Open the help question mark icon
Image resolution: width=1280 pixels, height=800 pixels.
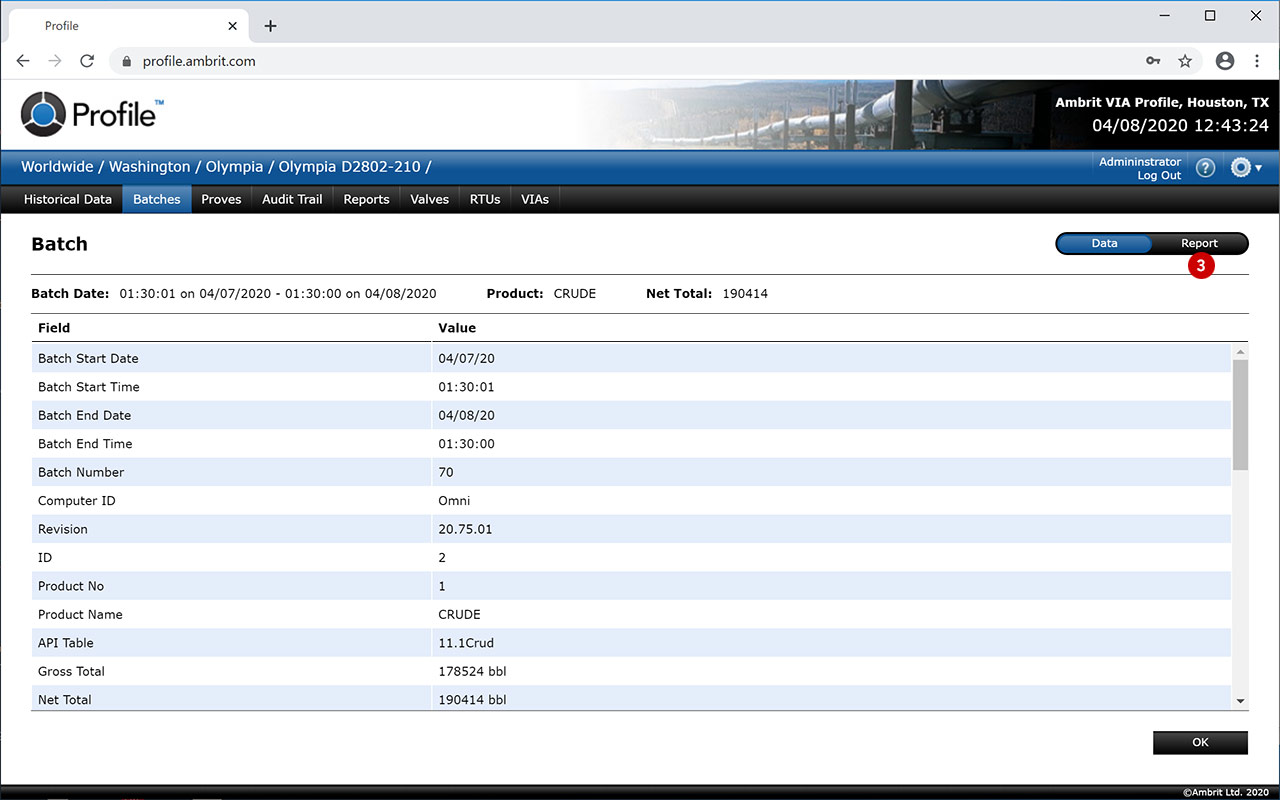[1205, 168]
